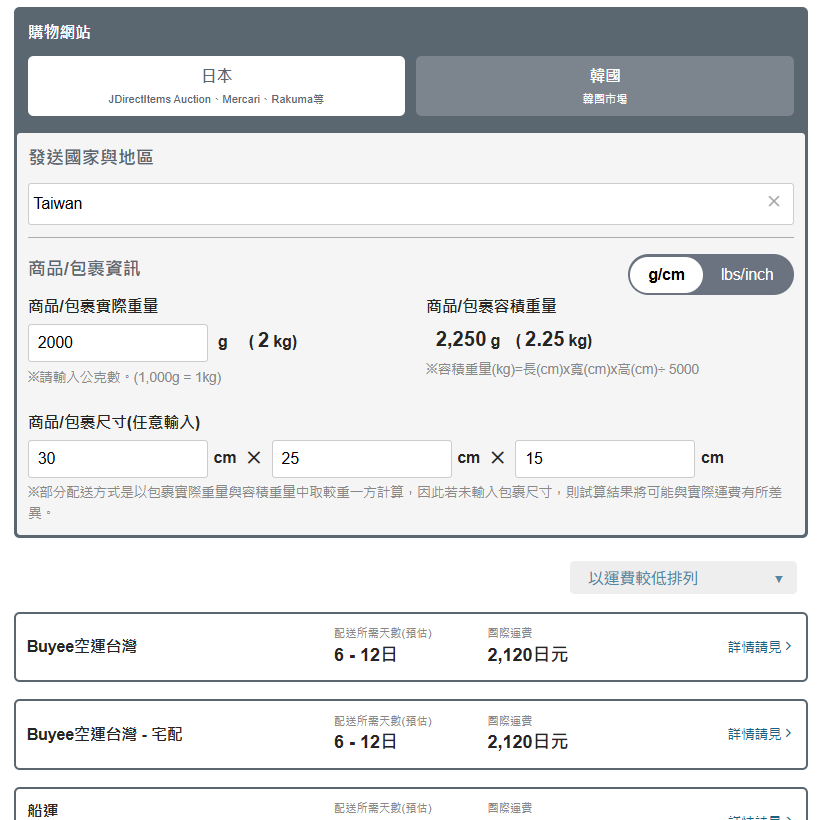Image resolution: width=817 pixels, height=820 pixels.
Task: Open the destination country selector showing Taiwan
Action: [395, 204]
